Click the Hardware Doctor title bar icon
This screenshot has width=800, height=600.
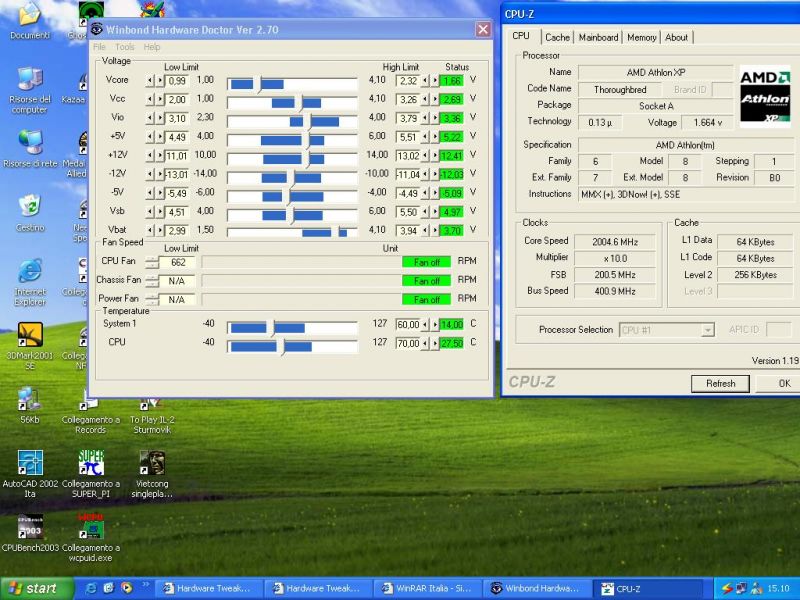96,29
